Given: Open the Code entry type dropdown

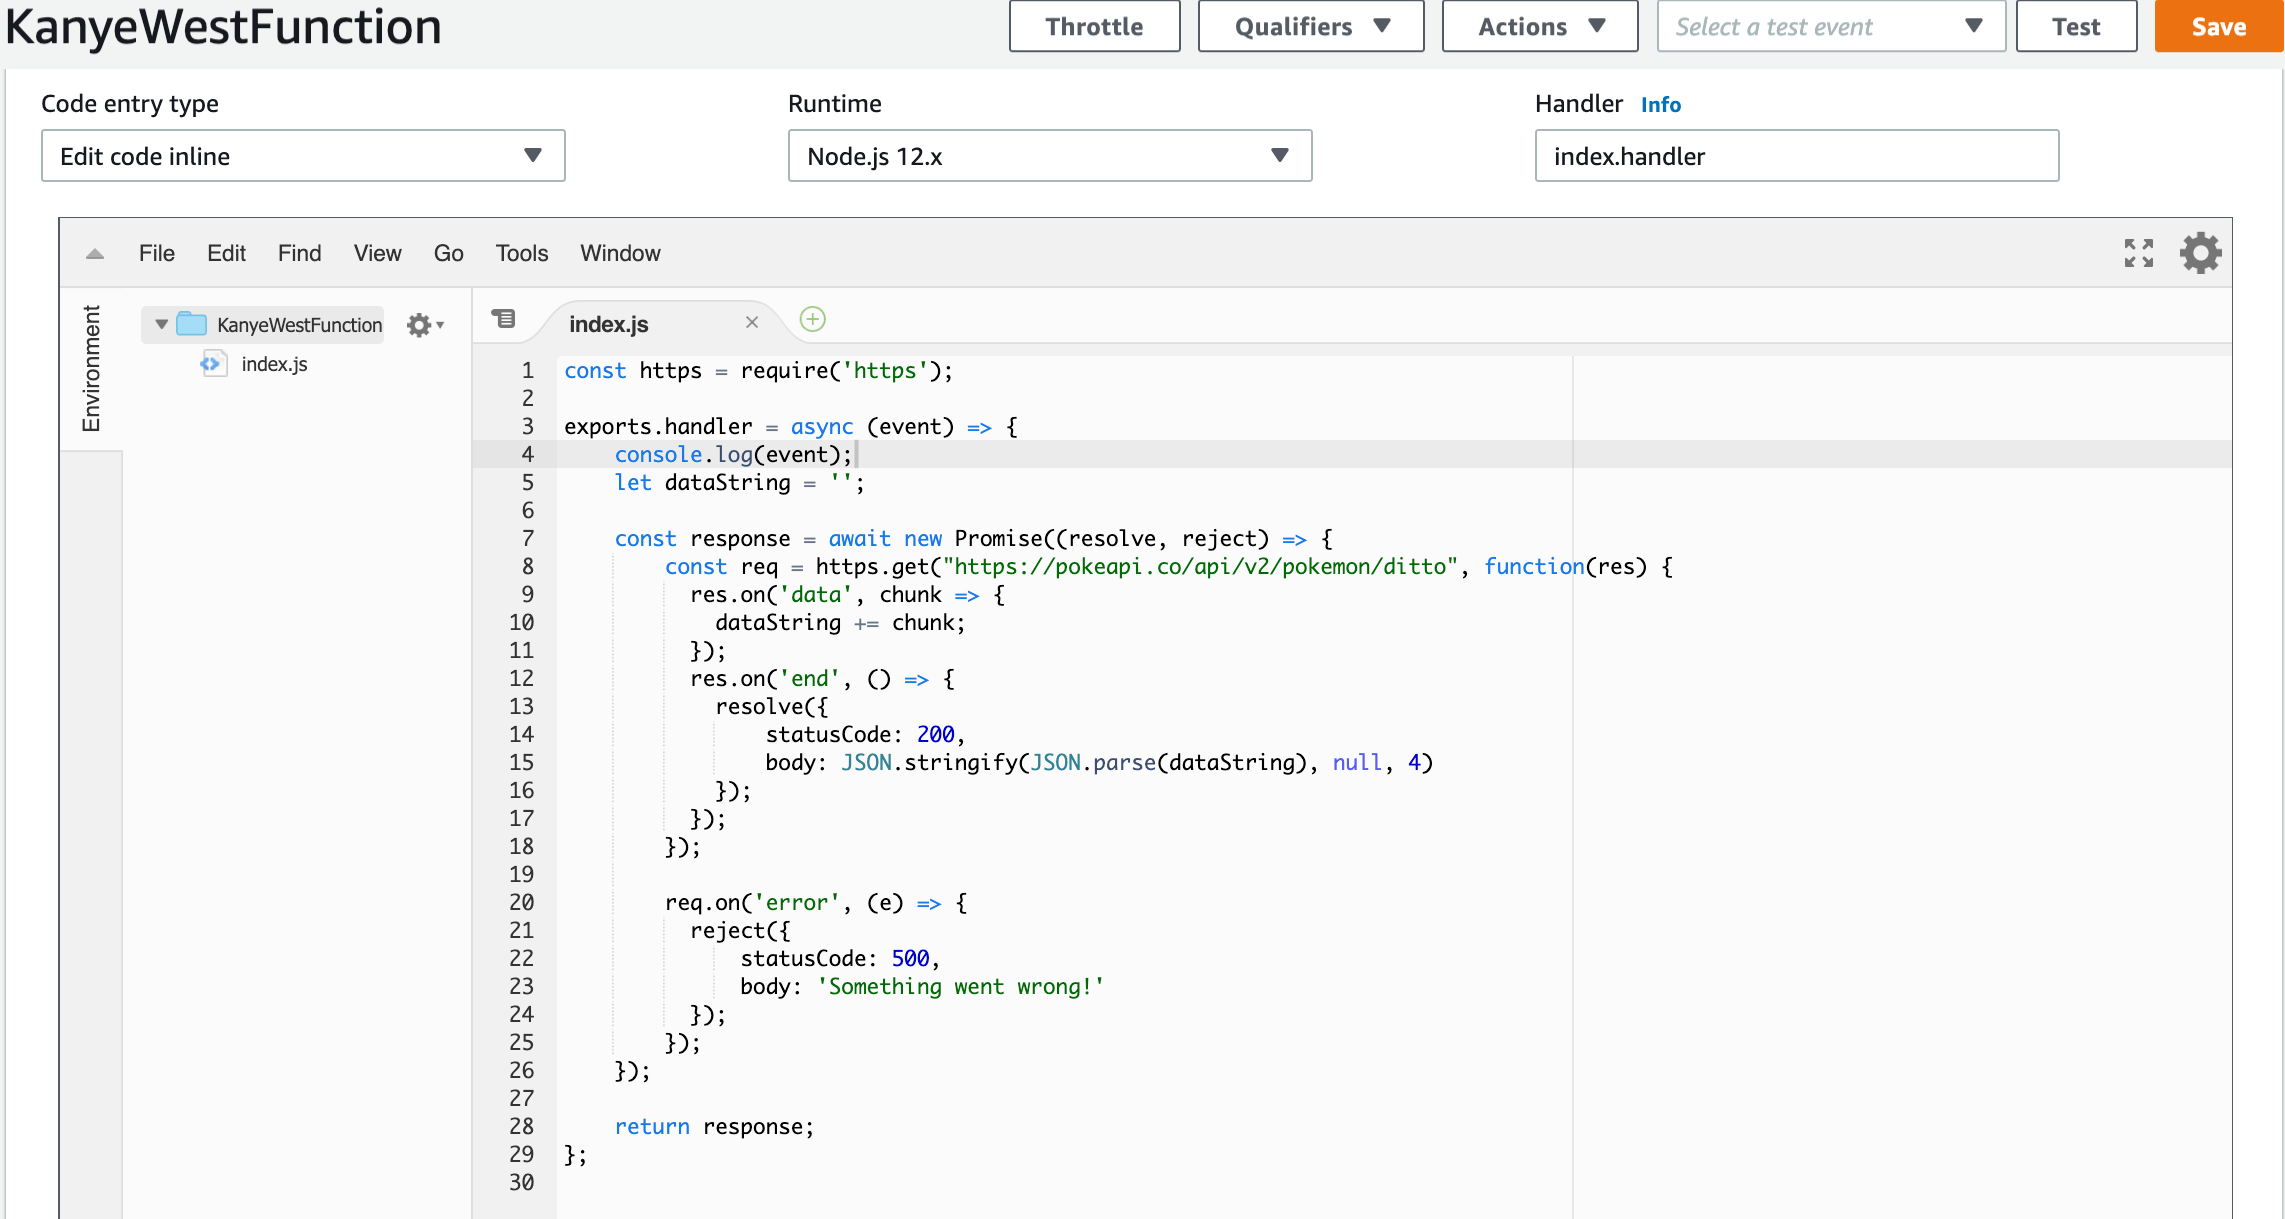Looking at the screenshot, I should click(x=303, y=156).
